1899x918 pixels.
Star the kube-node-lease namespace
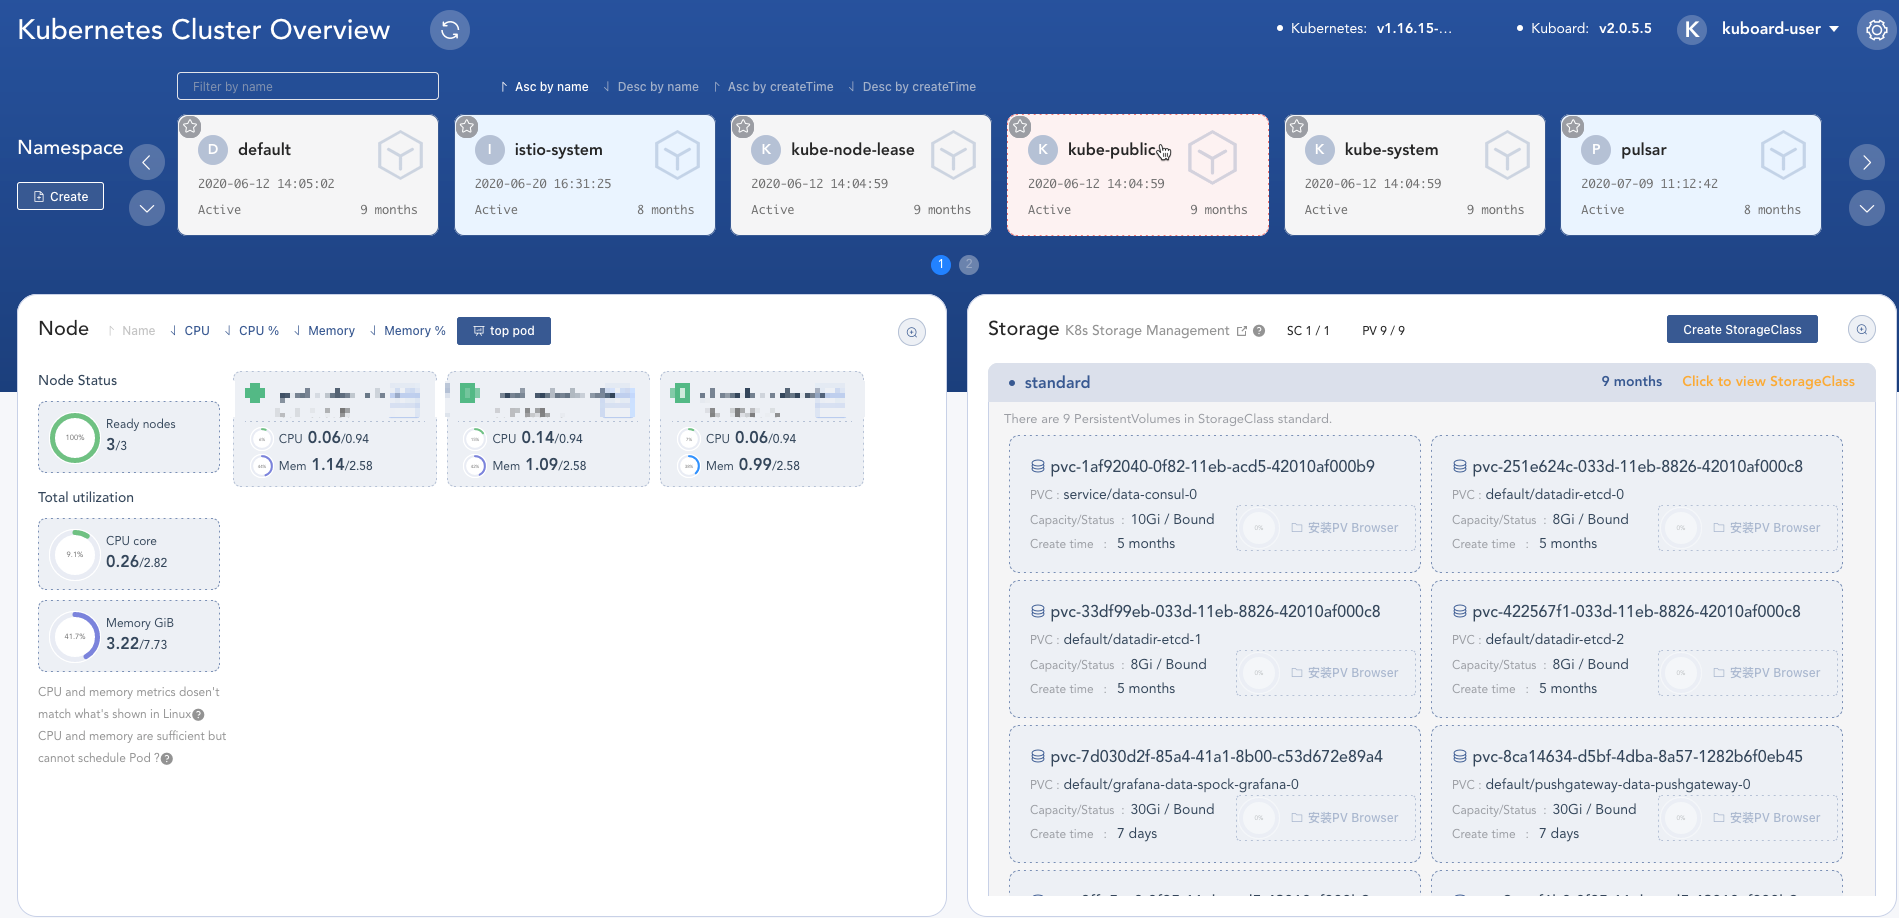coord(743,127)
